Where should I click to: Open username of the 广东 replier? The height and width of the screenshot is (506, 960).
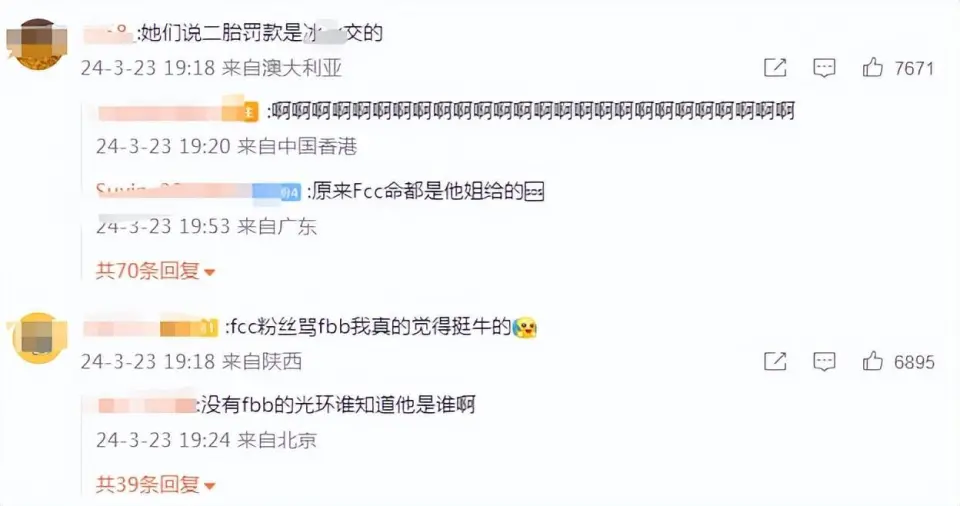coord(198,191)
